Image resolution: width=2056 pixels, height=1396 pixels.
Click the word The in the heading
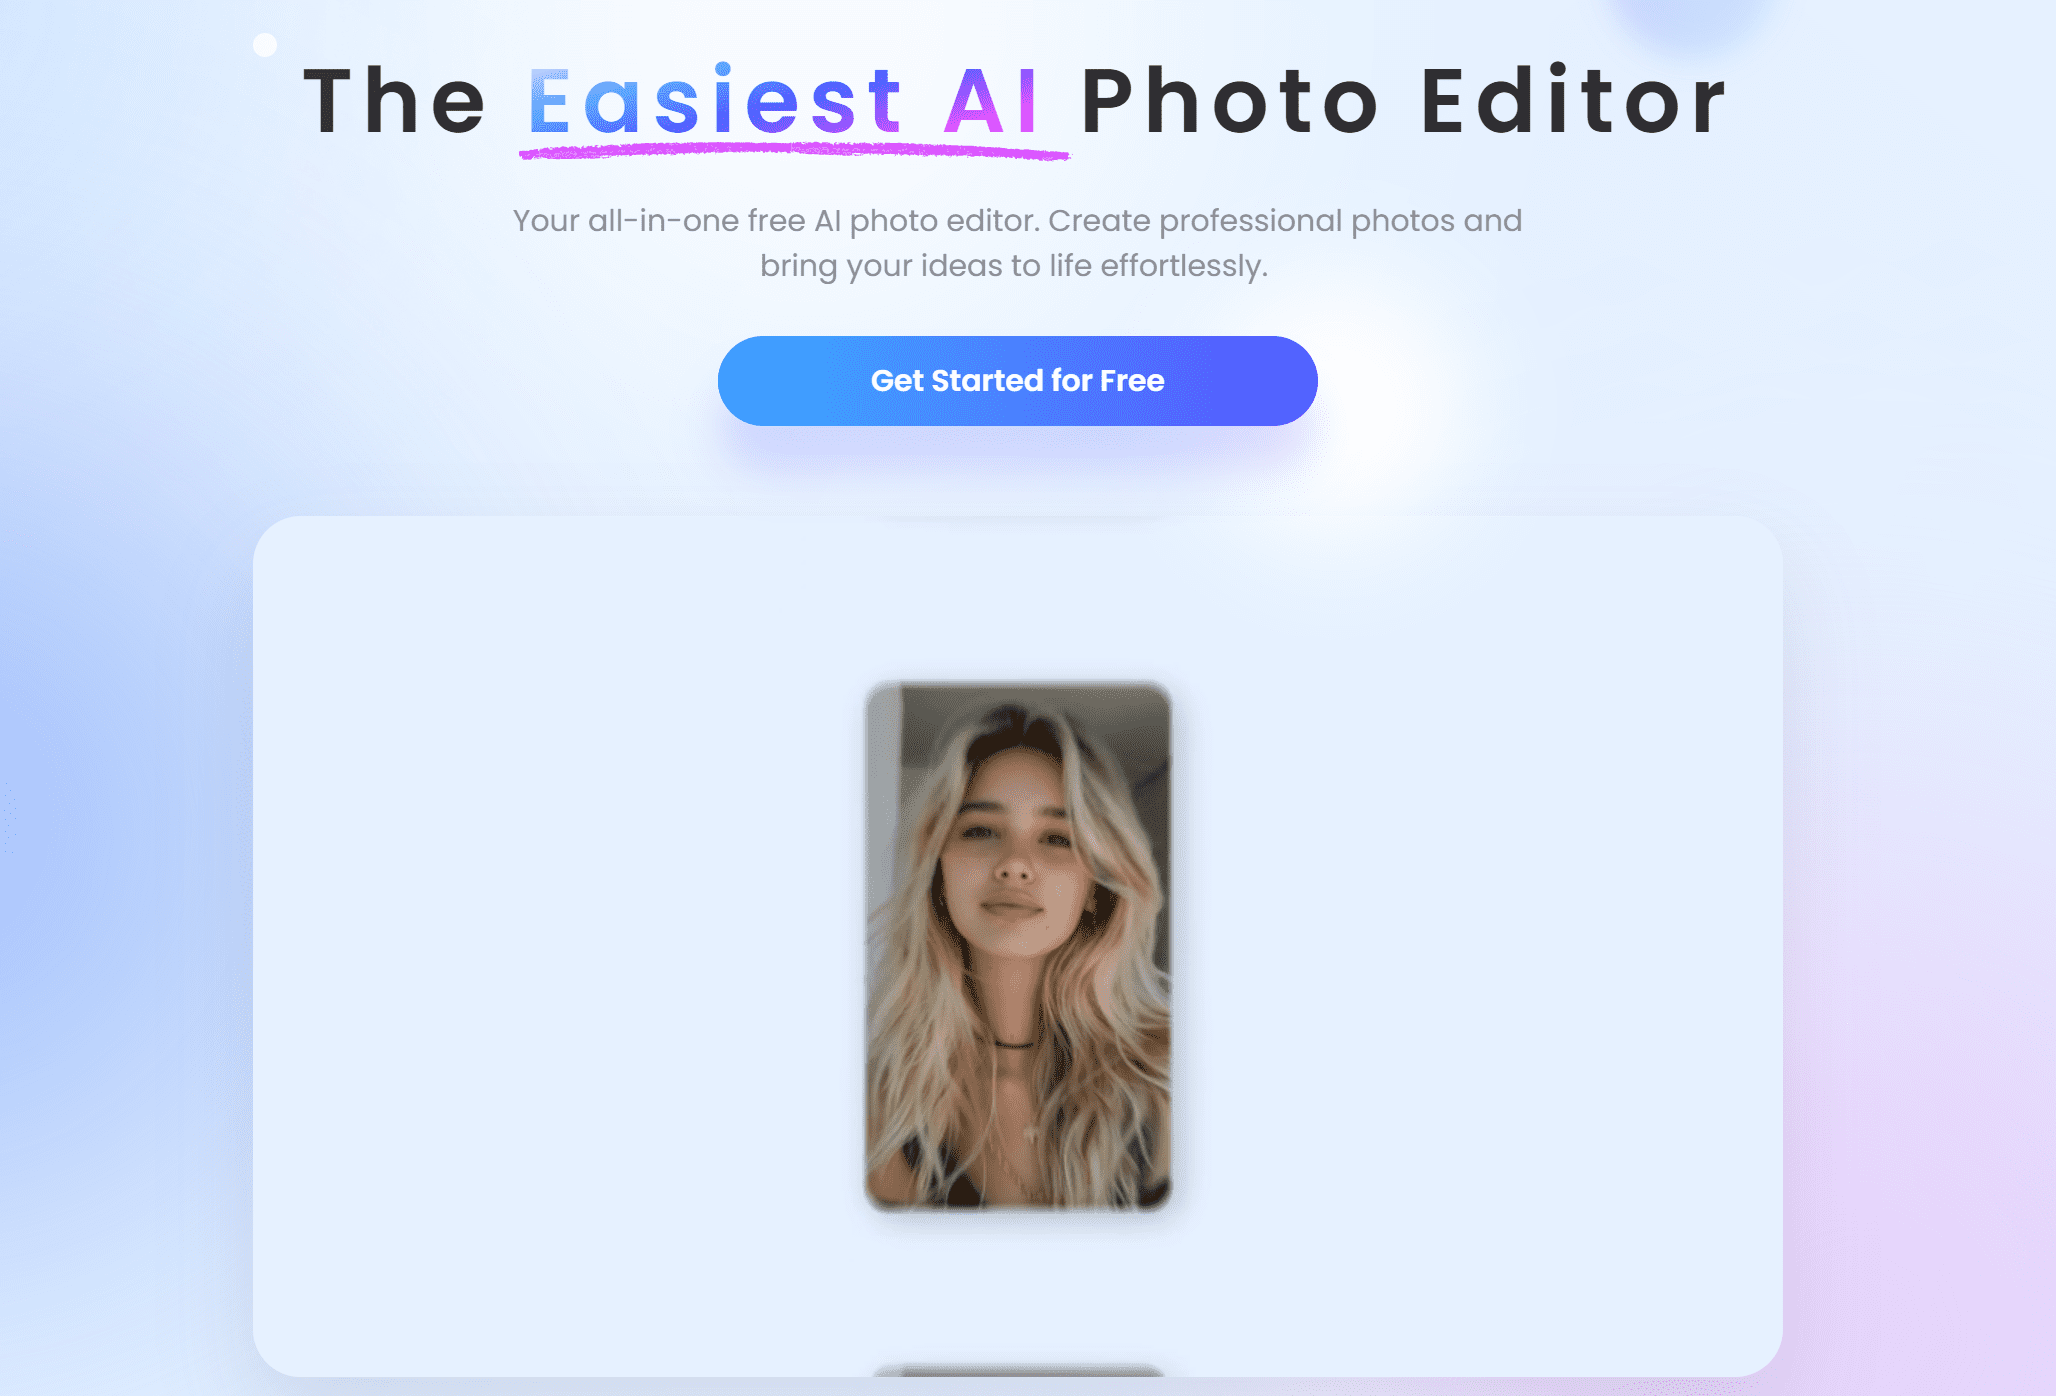[394, 101]
